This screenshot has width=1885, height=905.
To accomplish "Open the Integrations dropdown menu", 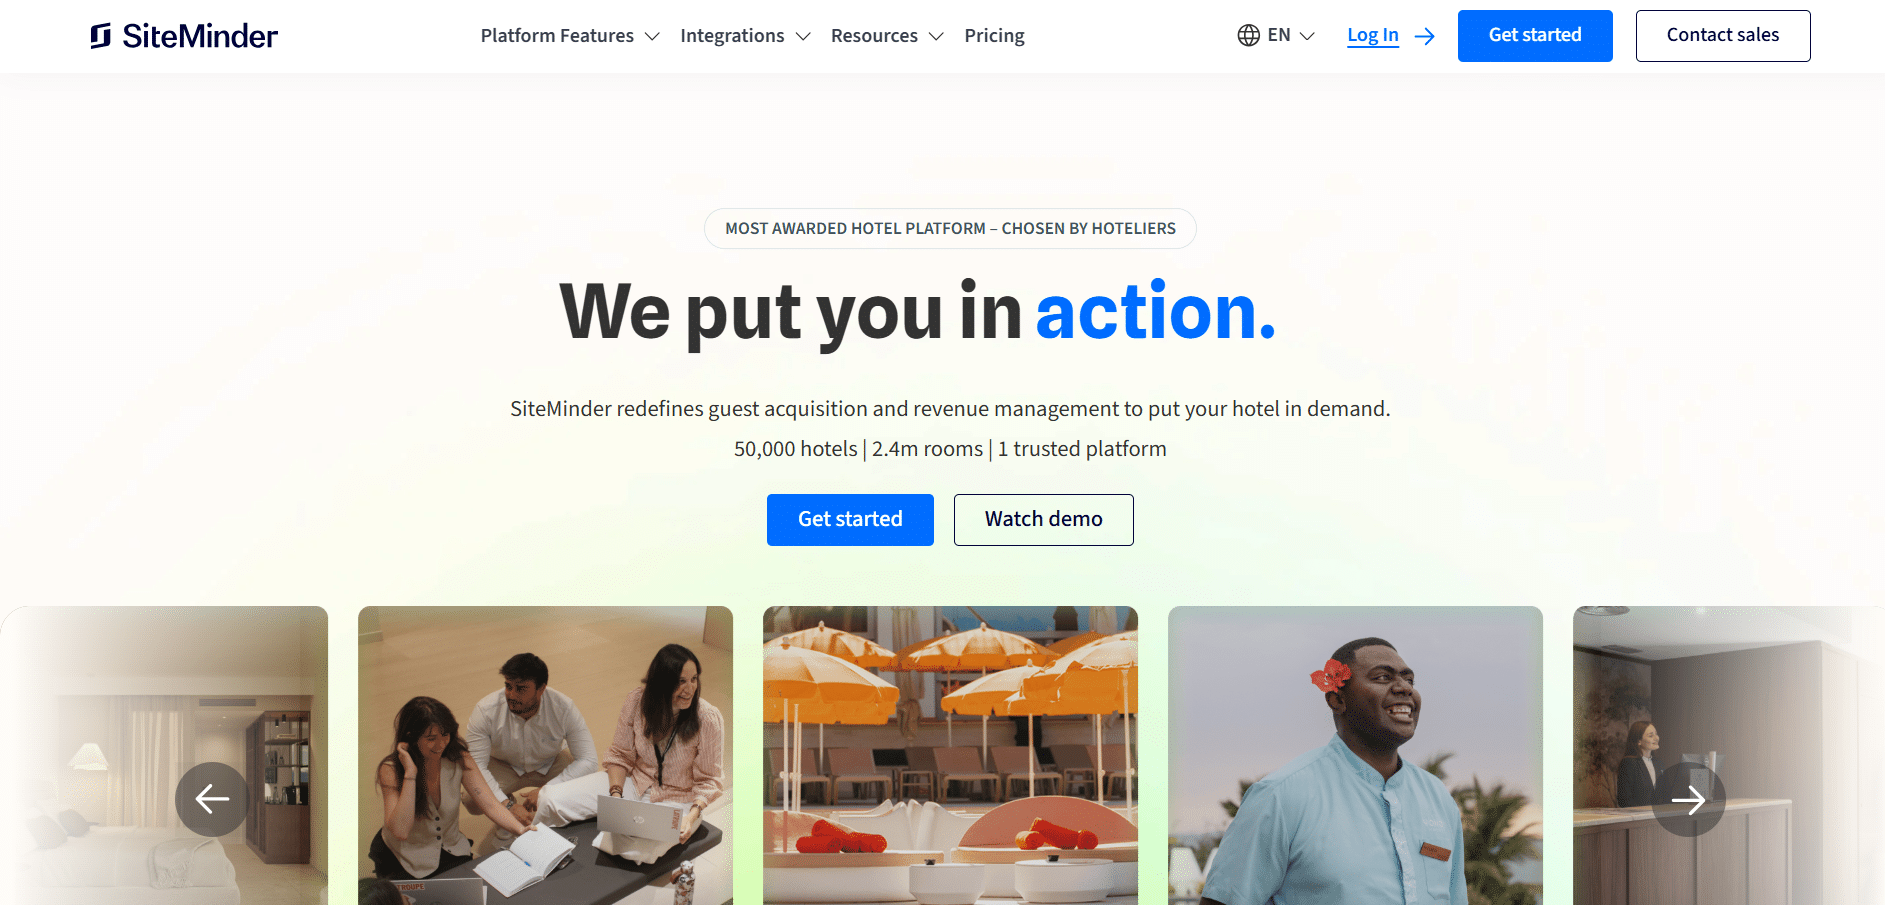I will (x=745, y=36).
